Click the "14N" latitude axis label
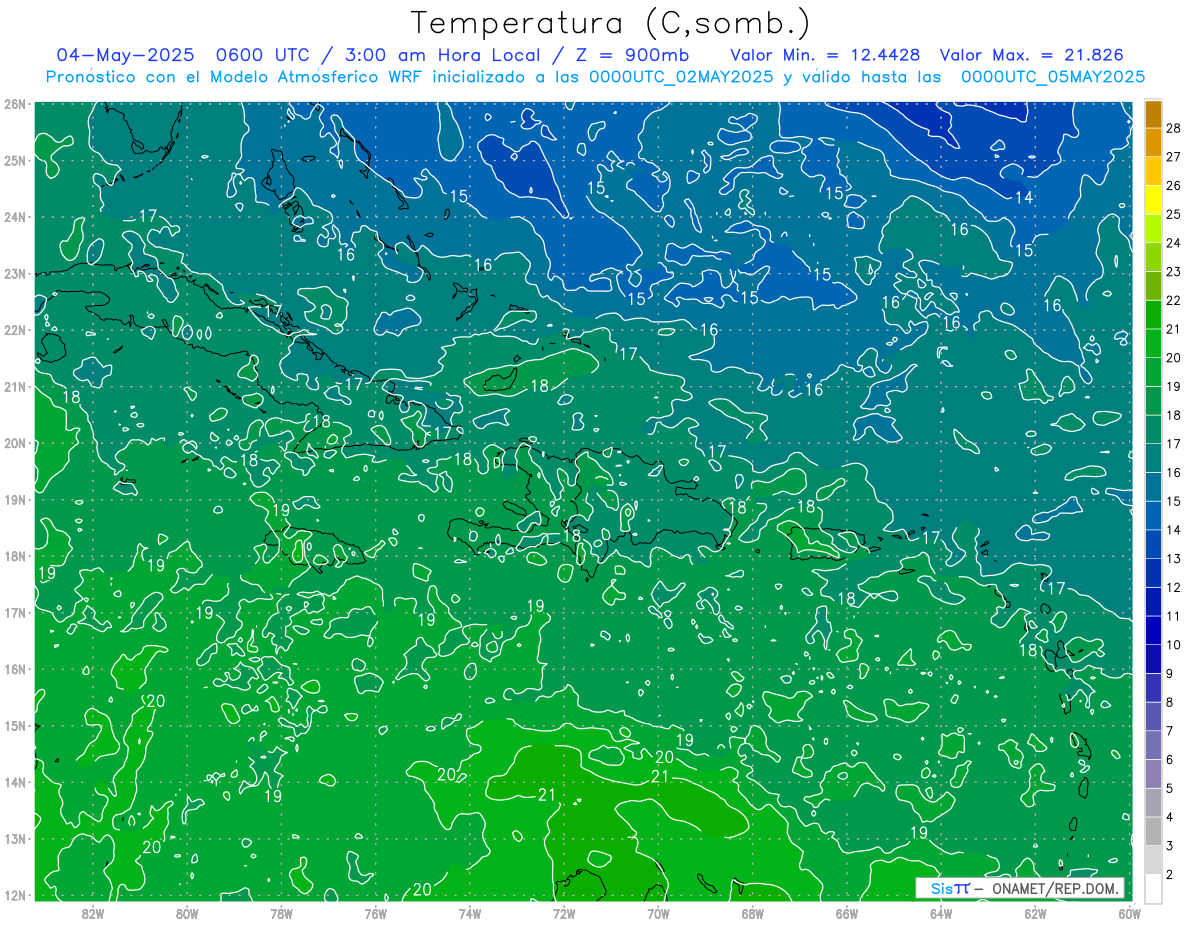Image resolution: width=1200 pixels, height=927 pixels. pos(15,782)
